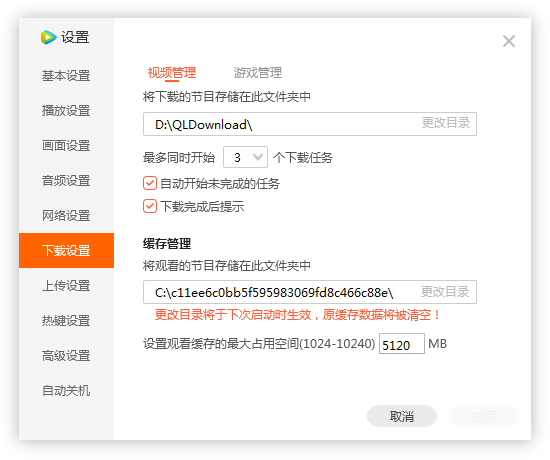Click the 将观看的节目存储在此文件夹中 label
Viewport: 550px width, 460px height.
[227, 266]
